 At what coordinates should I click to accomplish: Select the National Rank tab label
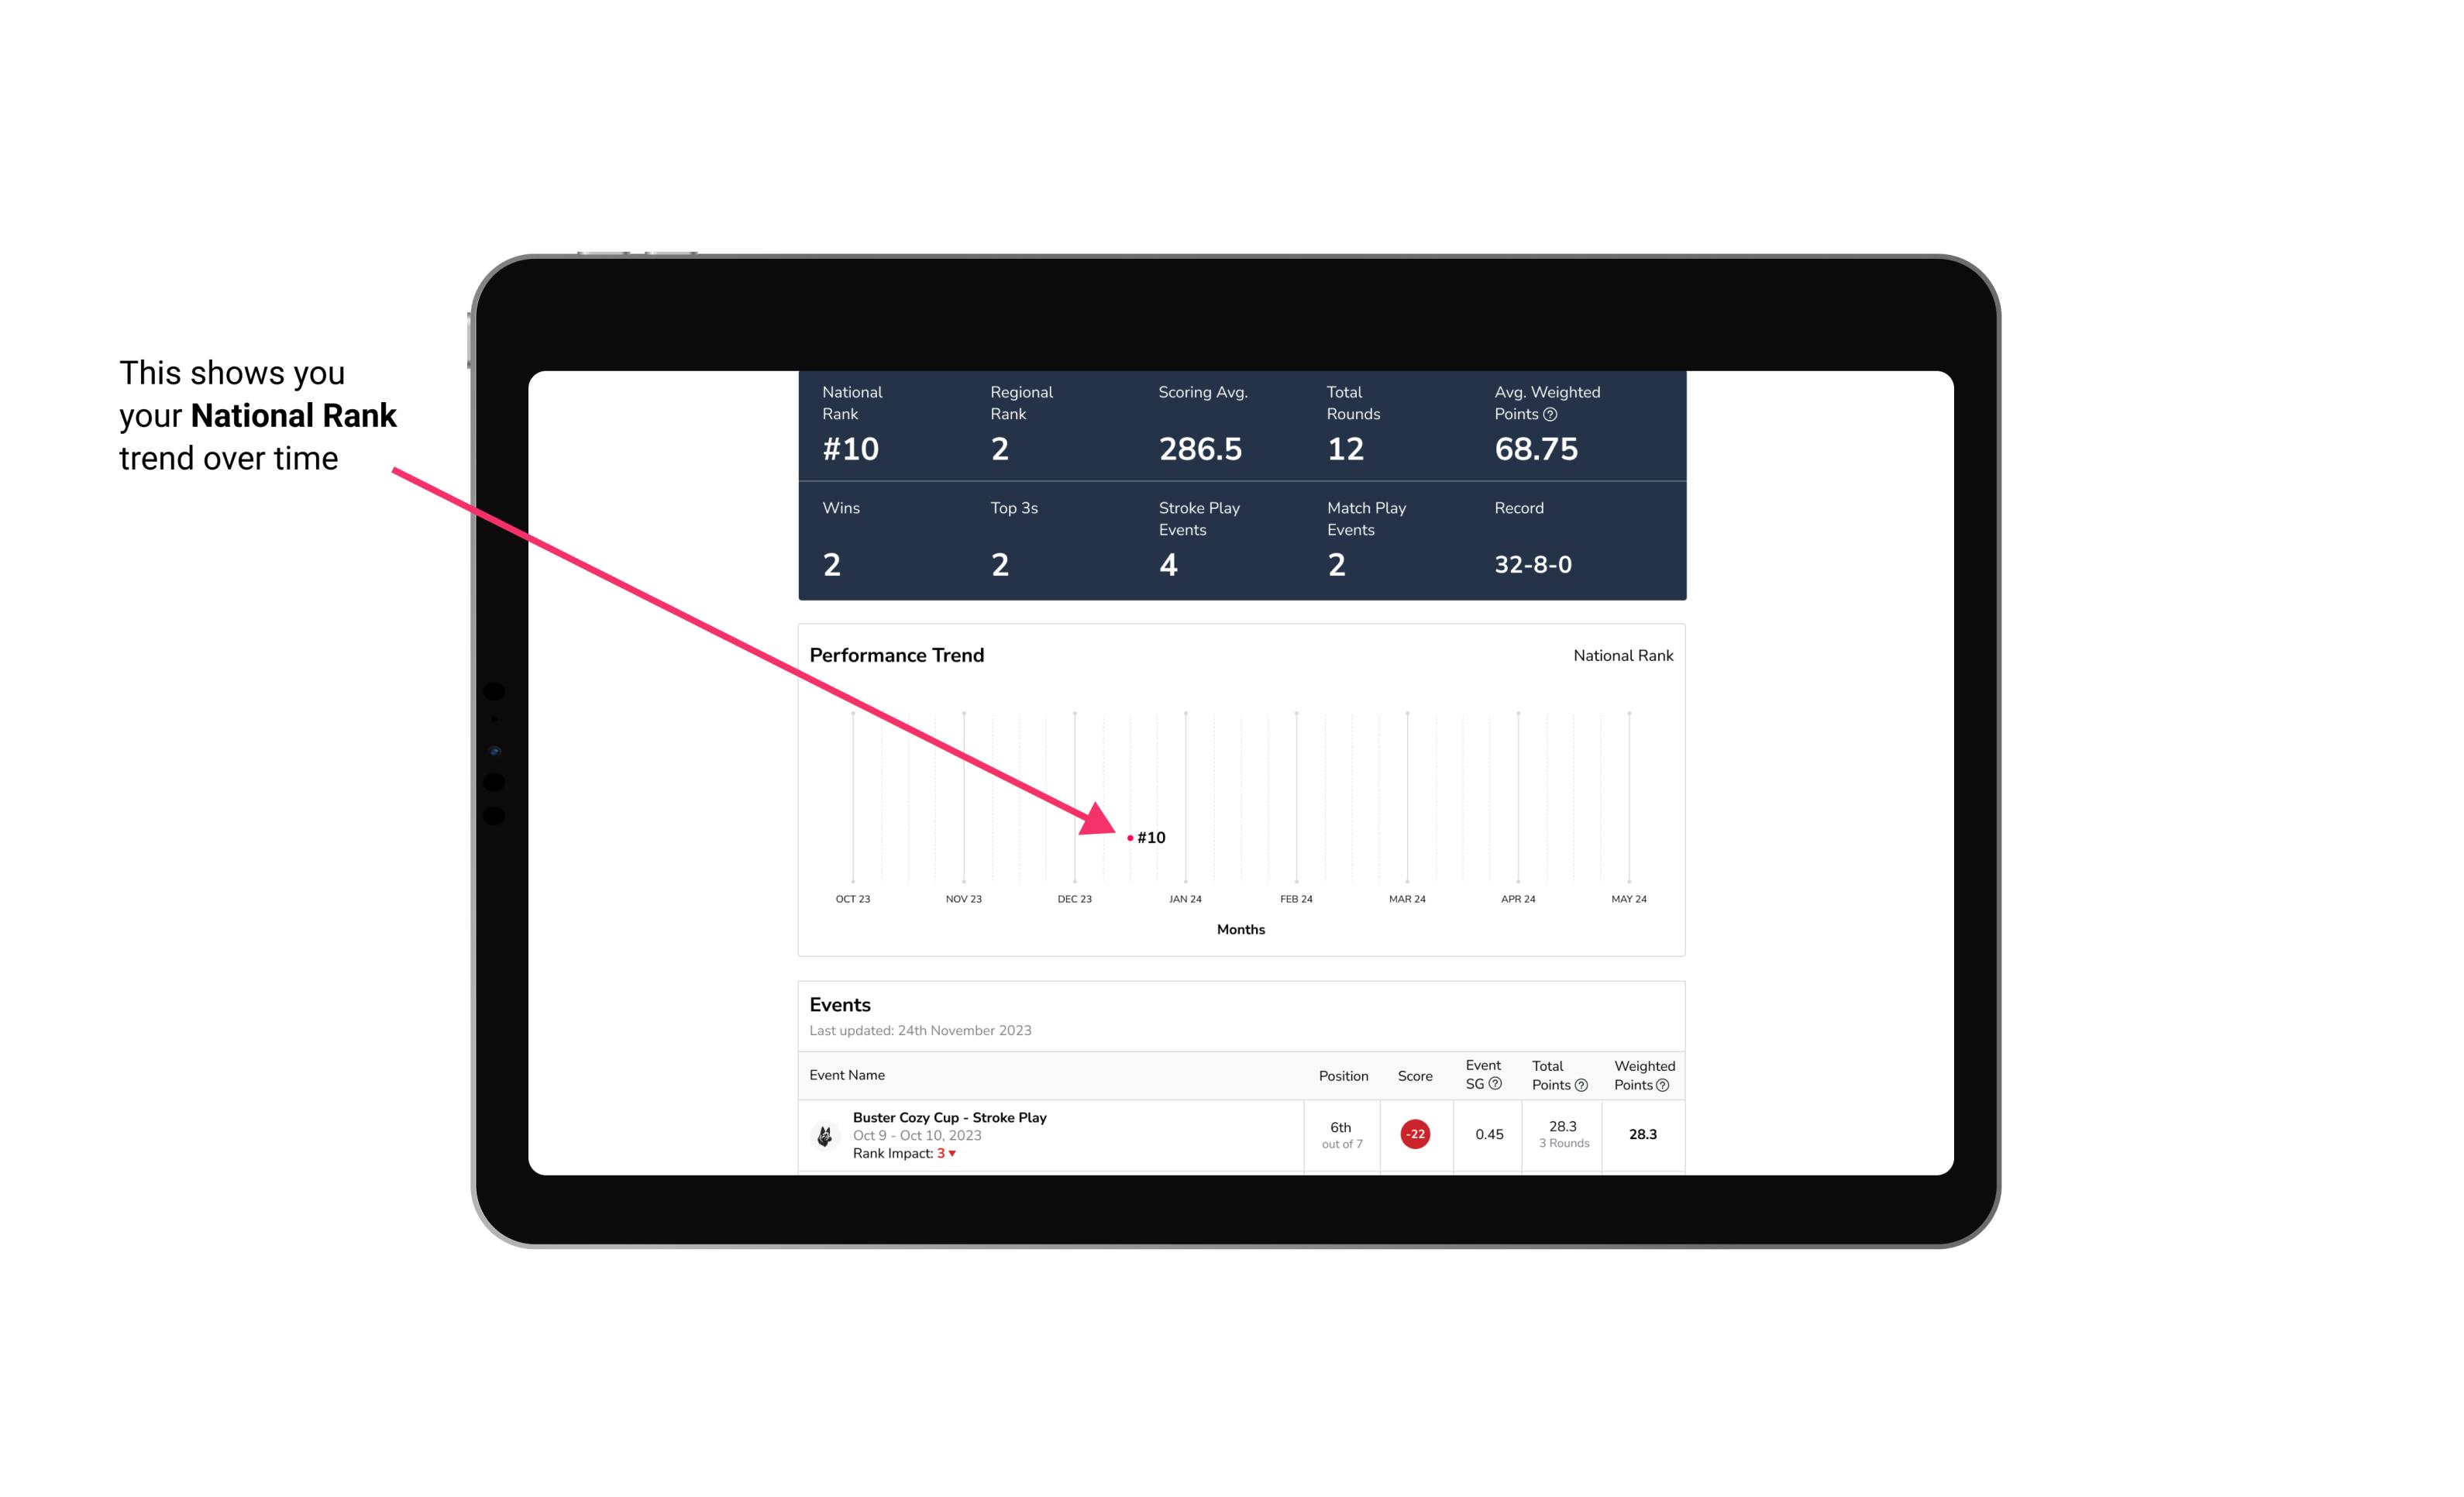tap(1623, 656)
